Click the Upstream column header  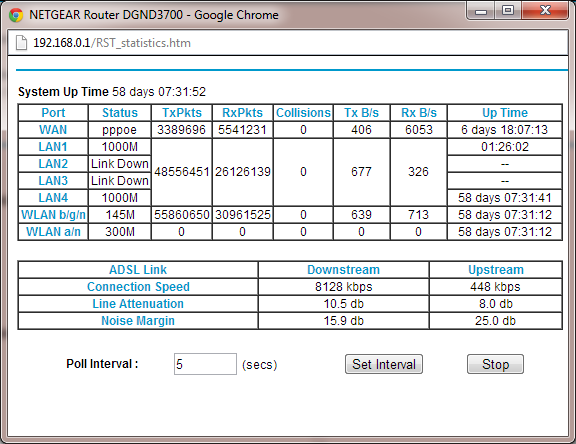496,270
